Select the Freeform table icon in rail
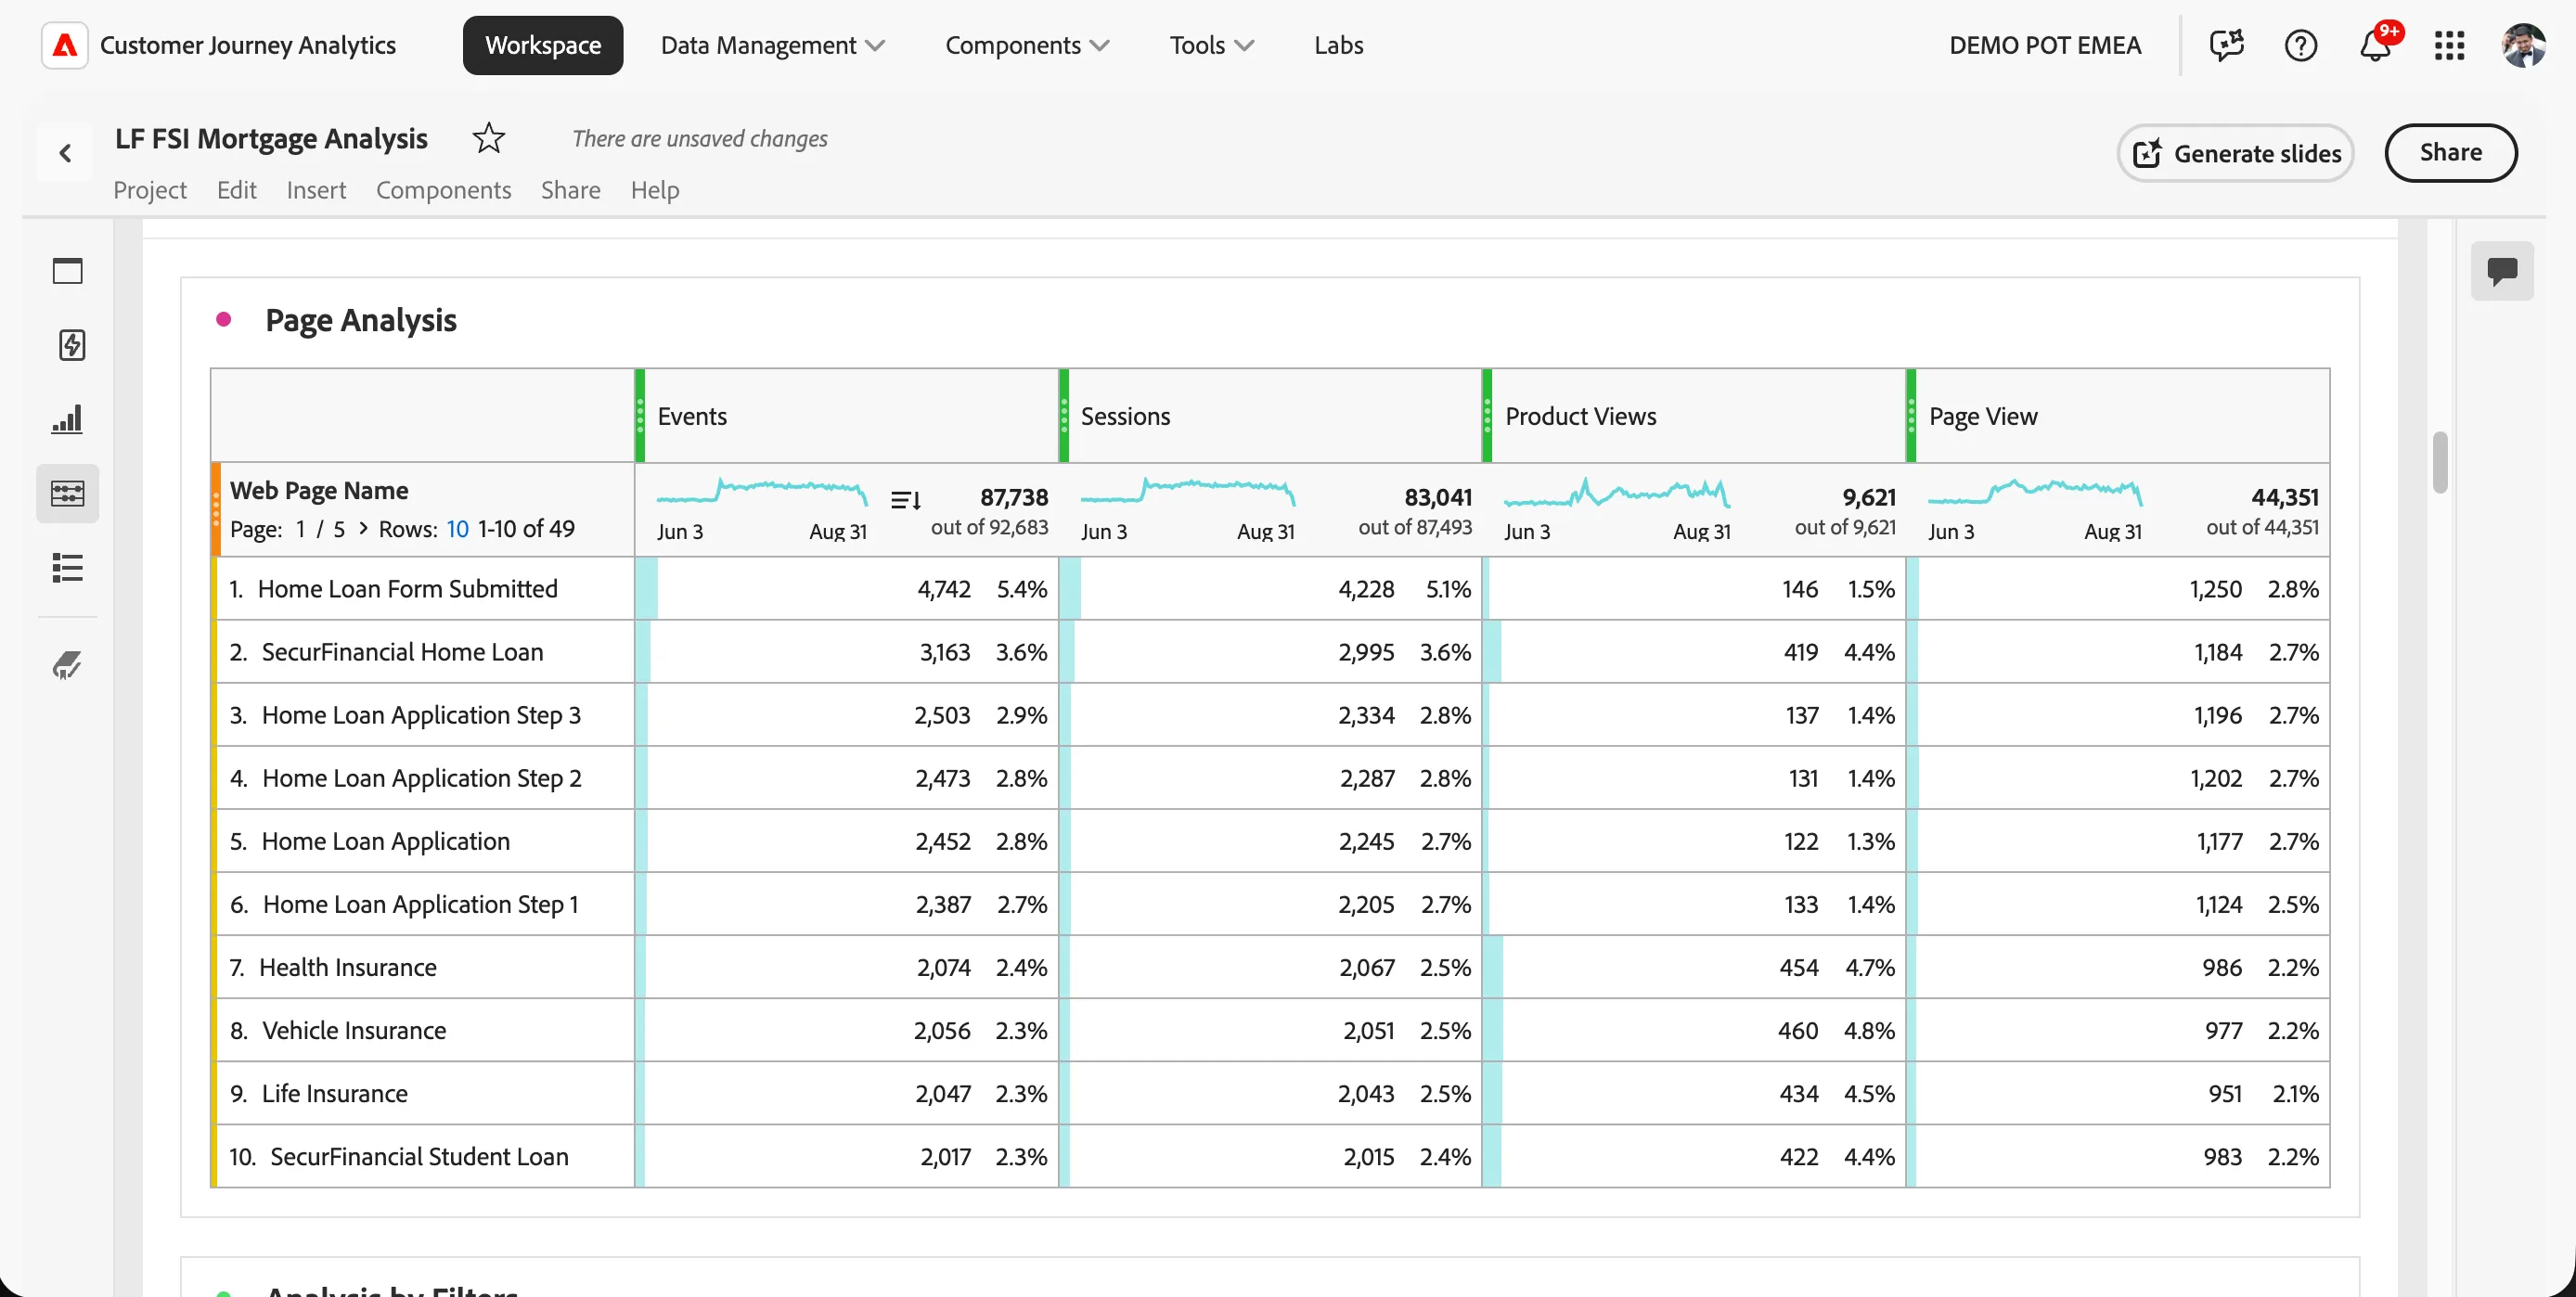This screenshot has width=2576, height=1297. (68, 493)
